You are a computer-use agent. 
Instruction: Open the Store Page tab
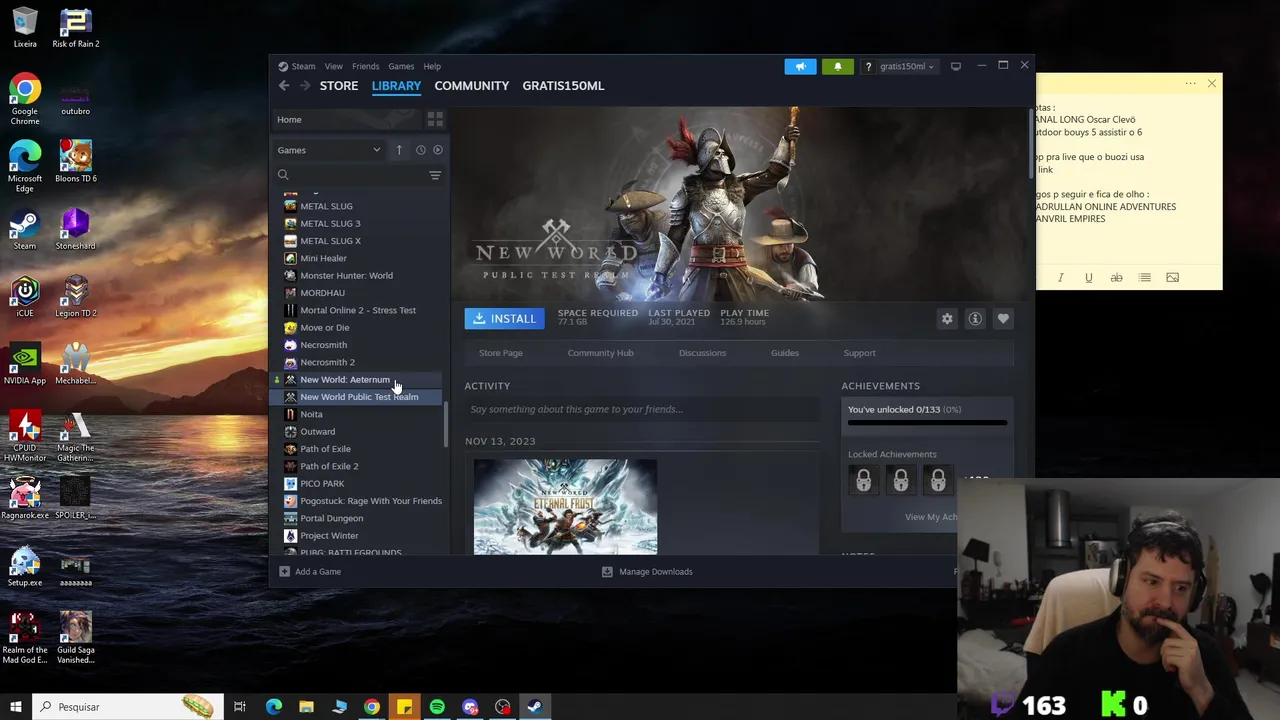tap(501, 353)
